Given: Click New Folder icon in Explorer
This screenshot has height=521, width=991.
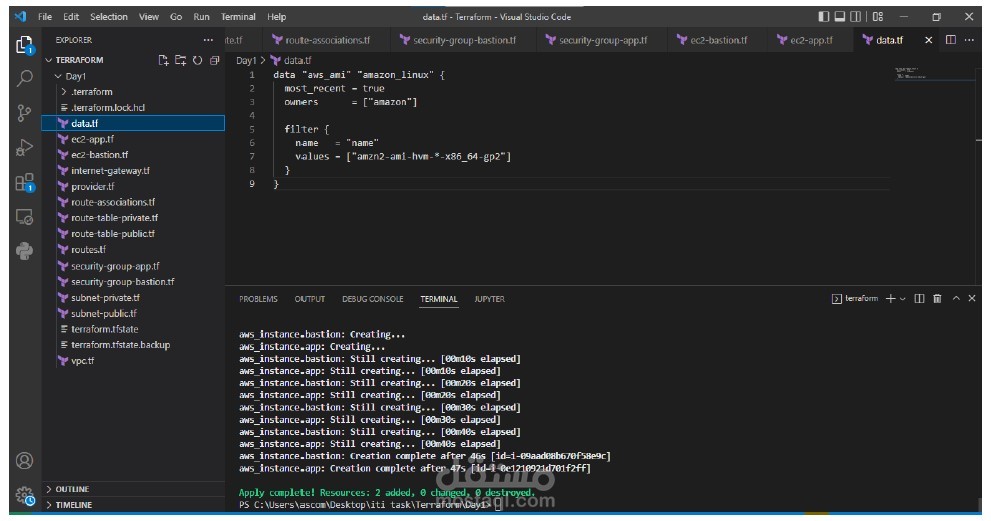Looking at the screenshot, I should (180, 60).
